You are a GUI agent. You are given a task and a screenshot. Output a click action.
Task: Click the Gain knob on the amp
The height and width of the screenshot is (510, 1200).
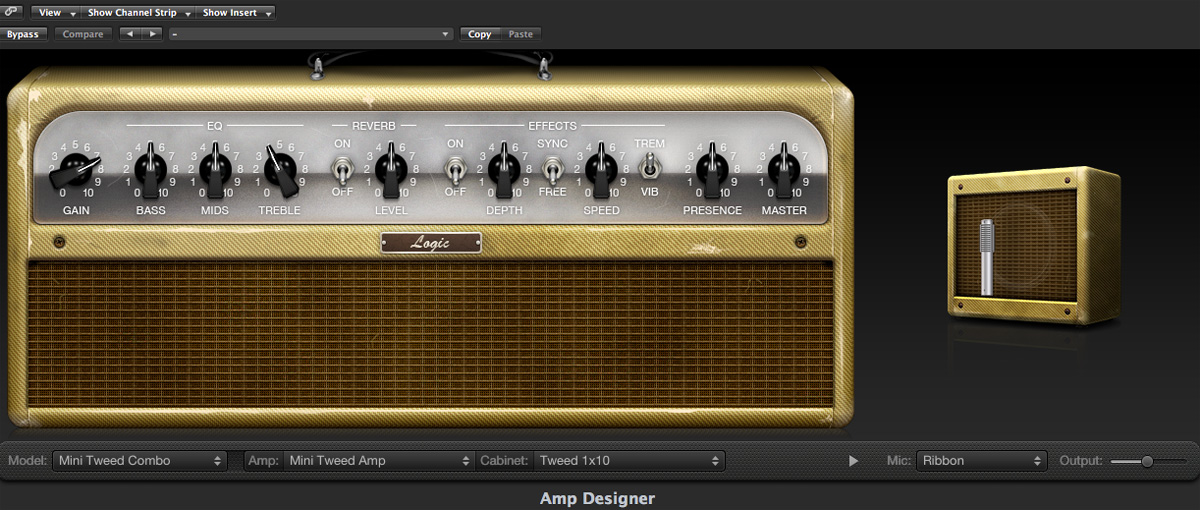coord(75,171)
